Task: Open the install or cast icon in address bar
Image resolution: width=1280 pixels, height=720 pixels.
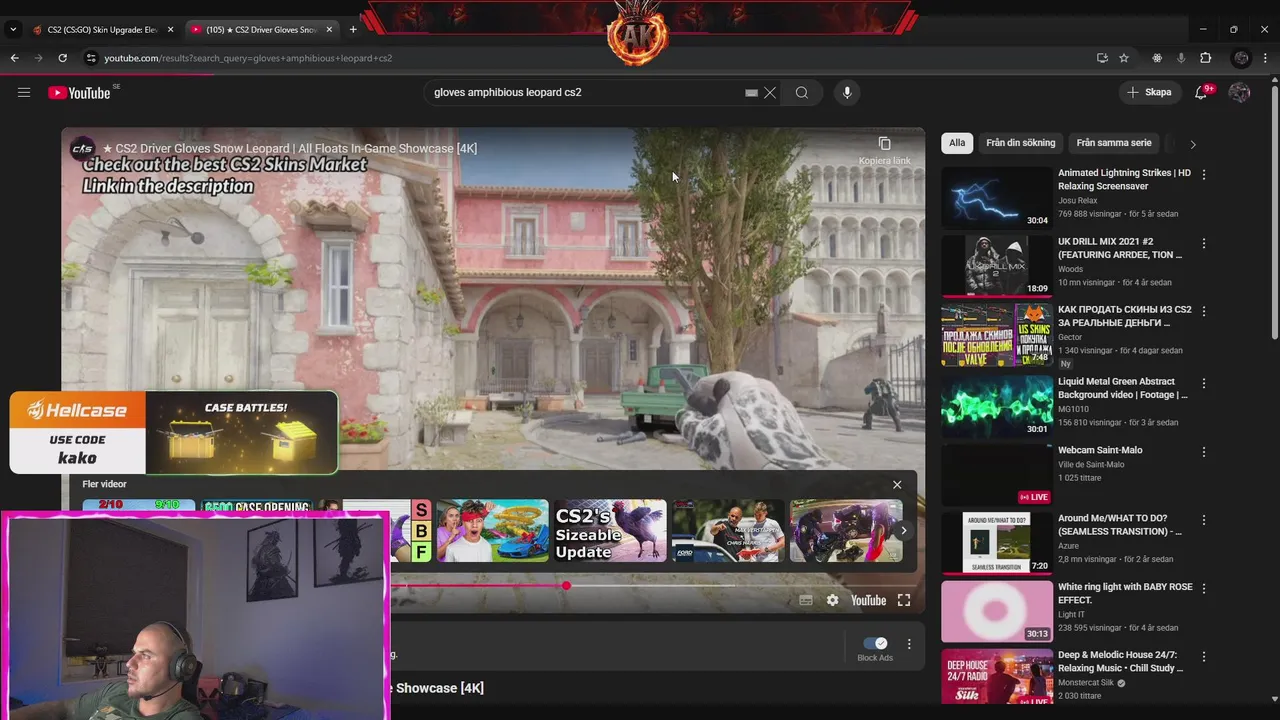Action: coord(1102,58)
